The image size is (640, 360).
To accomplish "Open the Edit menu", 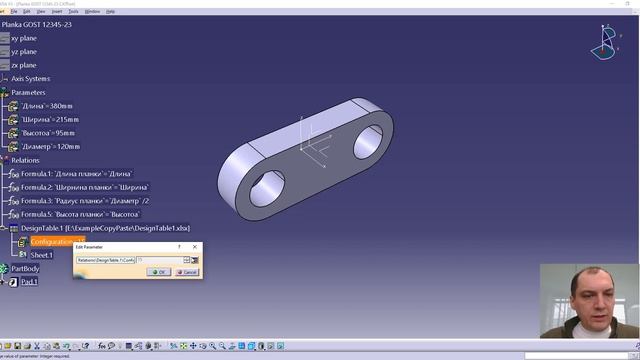I will pyautogui.click(x=27, y=11).
